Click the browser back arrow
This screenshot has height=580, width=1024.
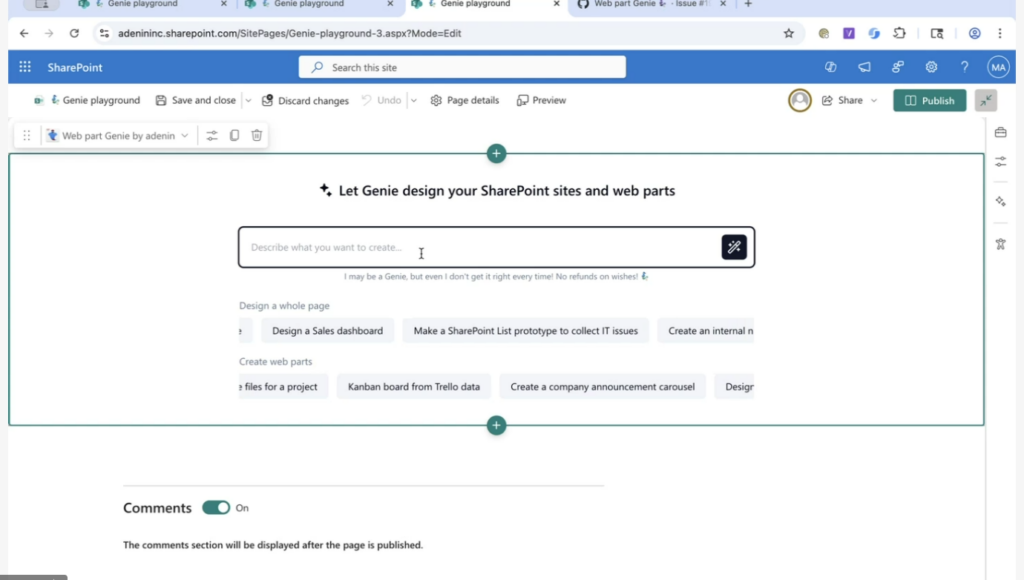[x=24, y=33]
